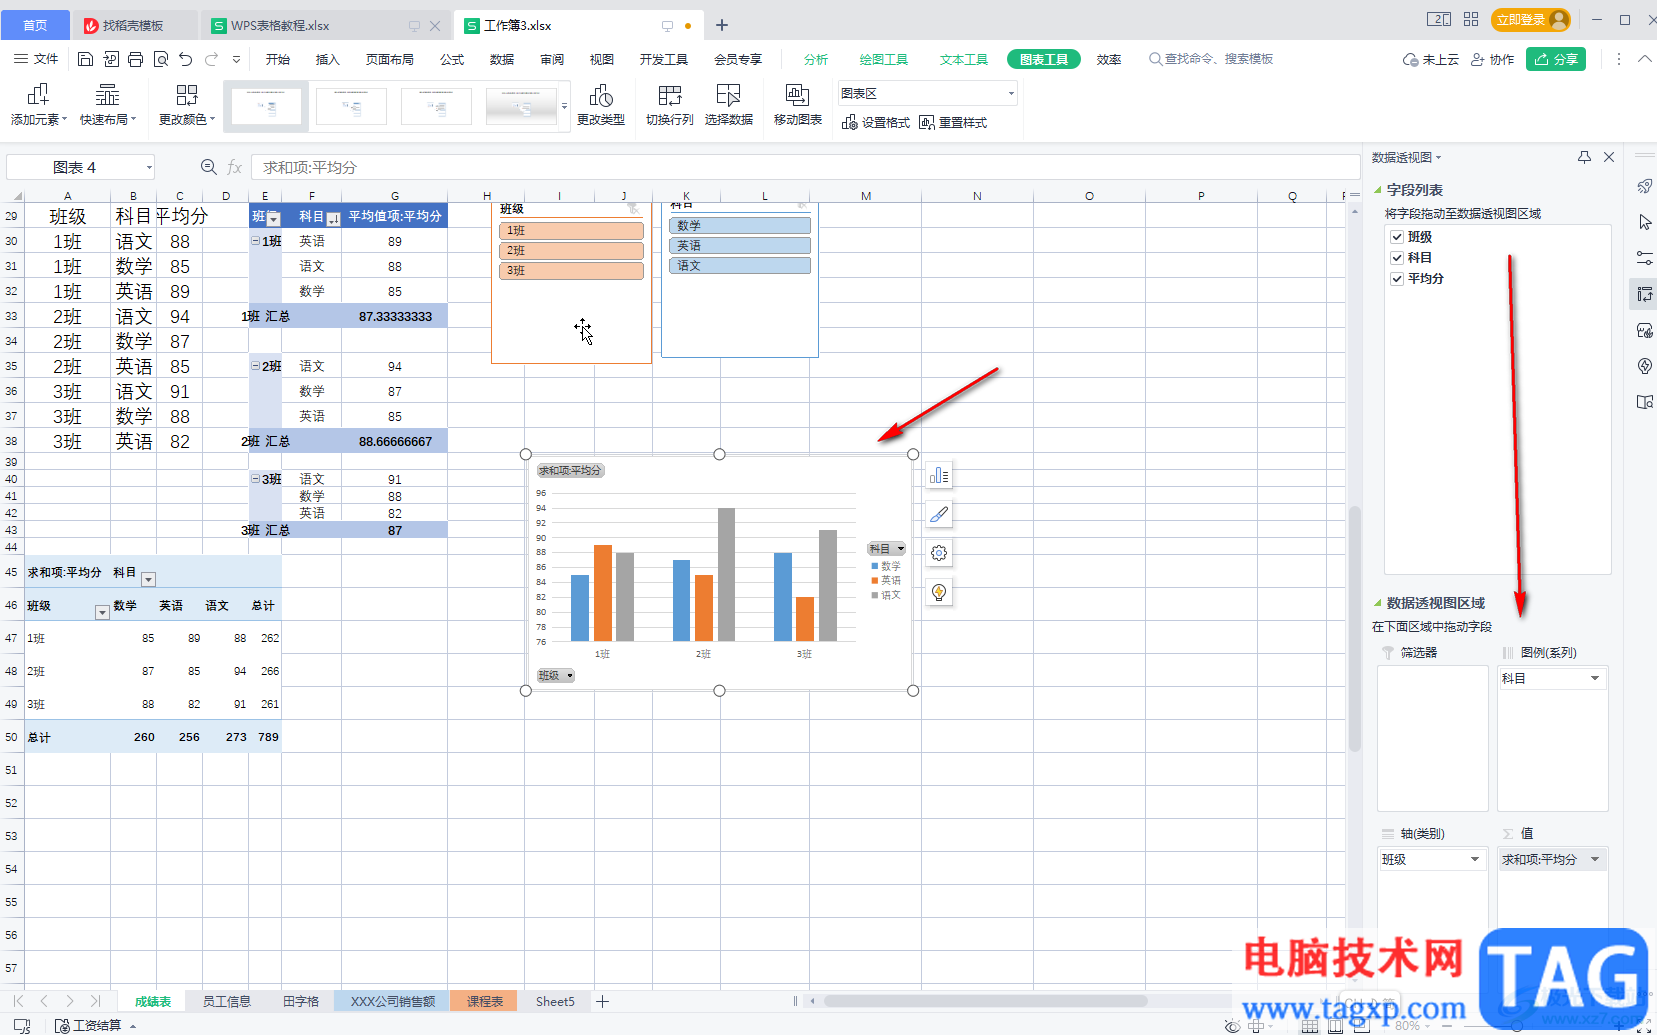This screenshot has width=1657, height=1035.
Task: Click the book search icon in right sidebar
Action: click(1644, 402)
